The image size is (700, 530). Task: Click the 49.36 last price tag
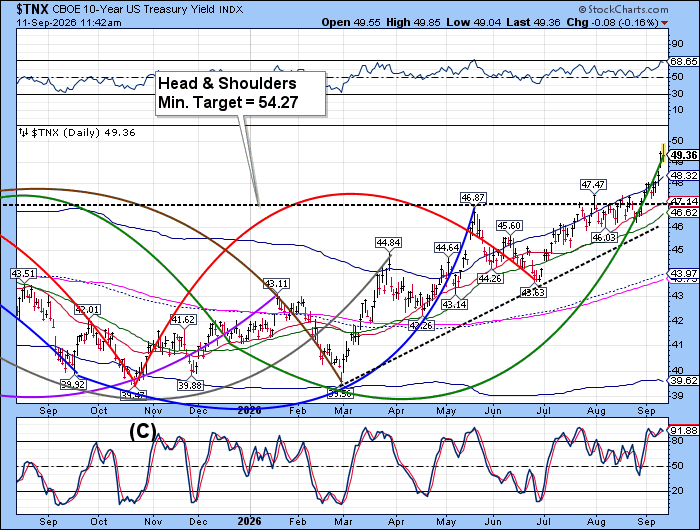click(683, 155)
